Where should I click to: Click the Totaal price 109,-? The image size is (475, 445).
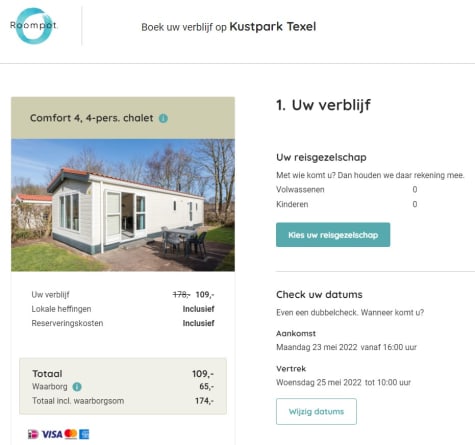click(x=203, y=374)
